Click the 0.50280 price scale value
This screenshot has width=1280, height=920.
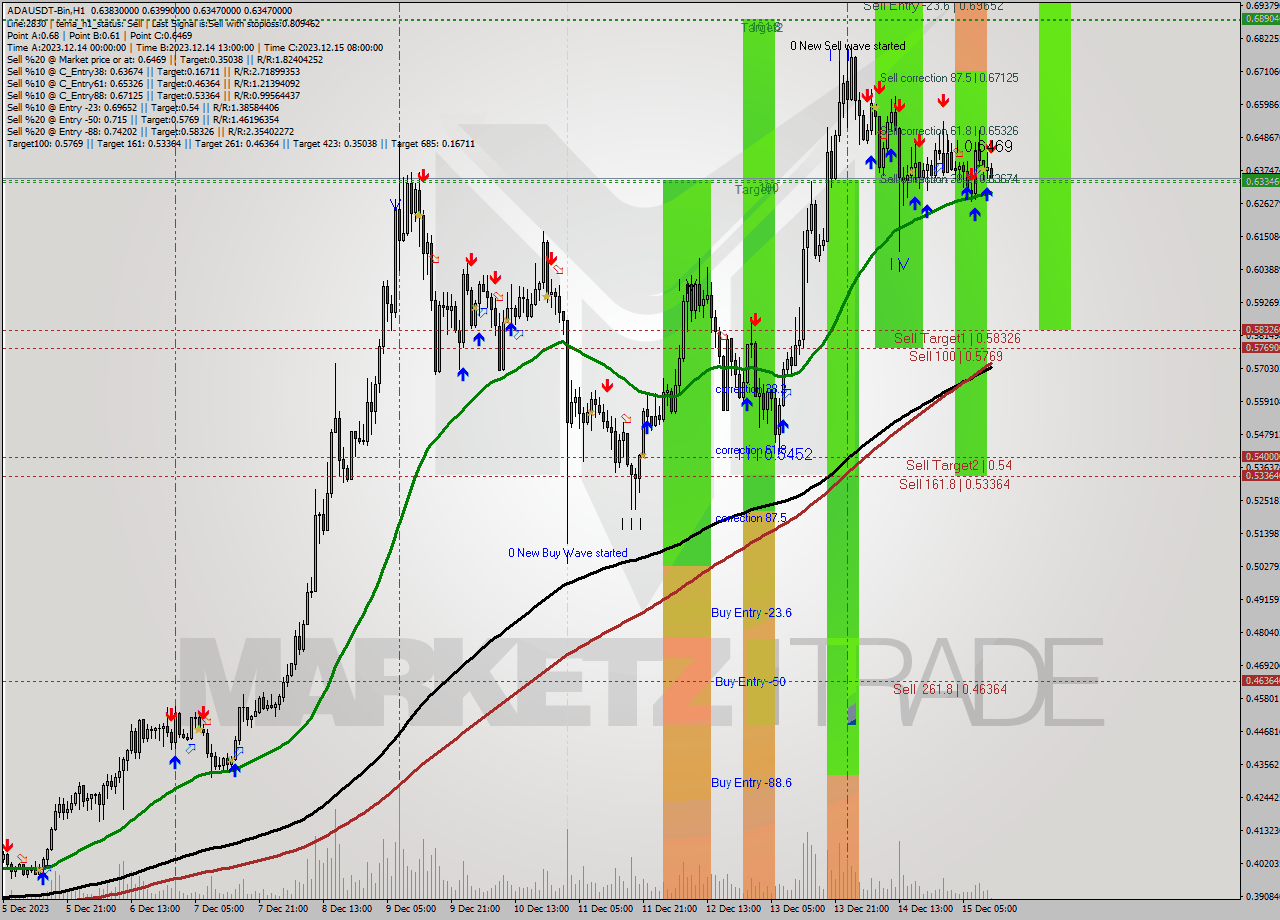coord(1260,566)
